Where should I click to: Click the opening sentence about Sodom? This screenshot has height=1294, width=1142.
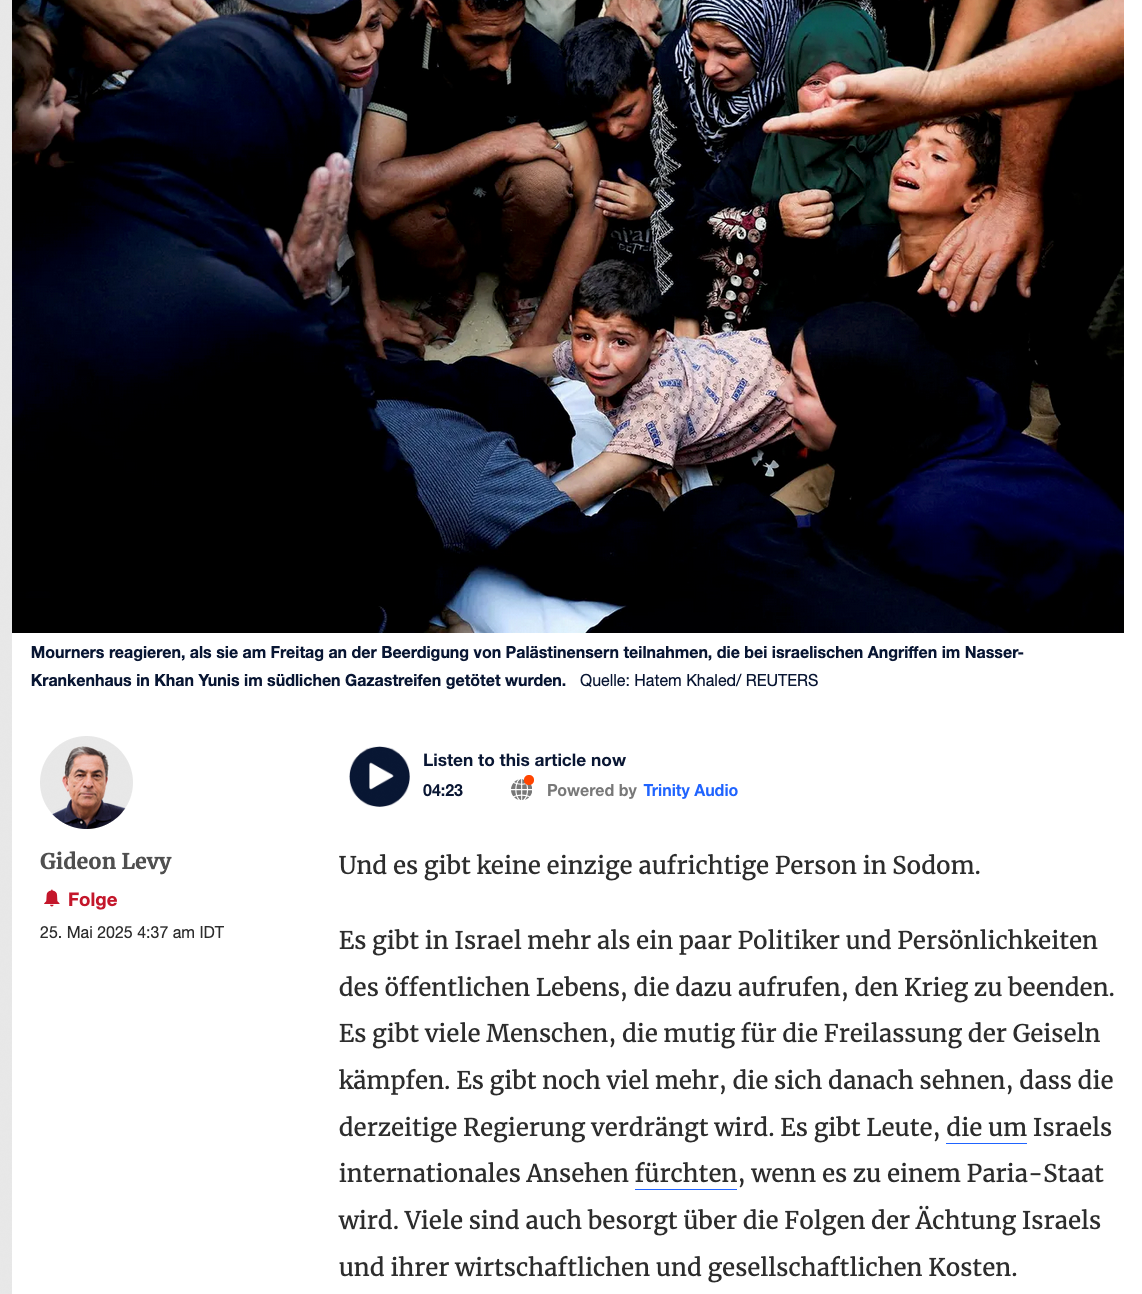coord(659,865)
